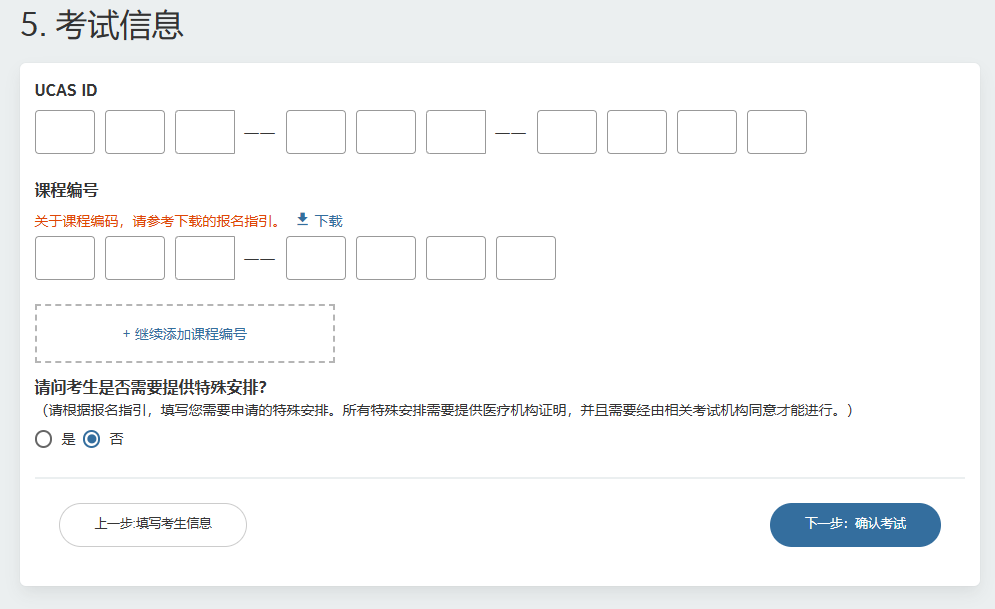Click the second 课程编号 input box
Image resolution: width=995 pixels, height=609 pixels.
pyautogui.click(x=134, y=257)
